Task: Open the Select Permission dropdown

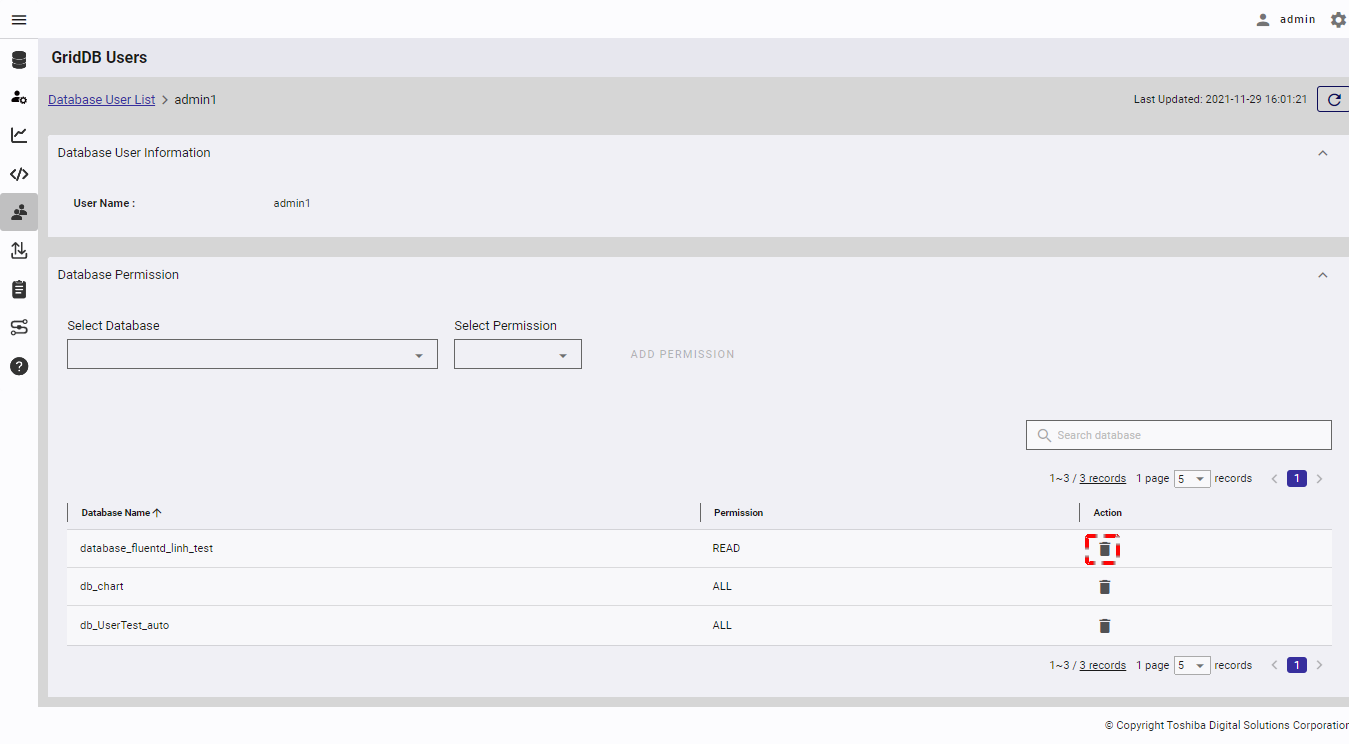Action: tap(518, 354)
